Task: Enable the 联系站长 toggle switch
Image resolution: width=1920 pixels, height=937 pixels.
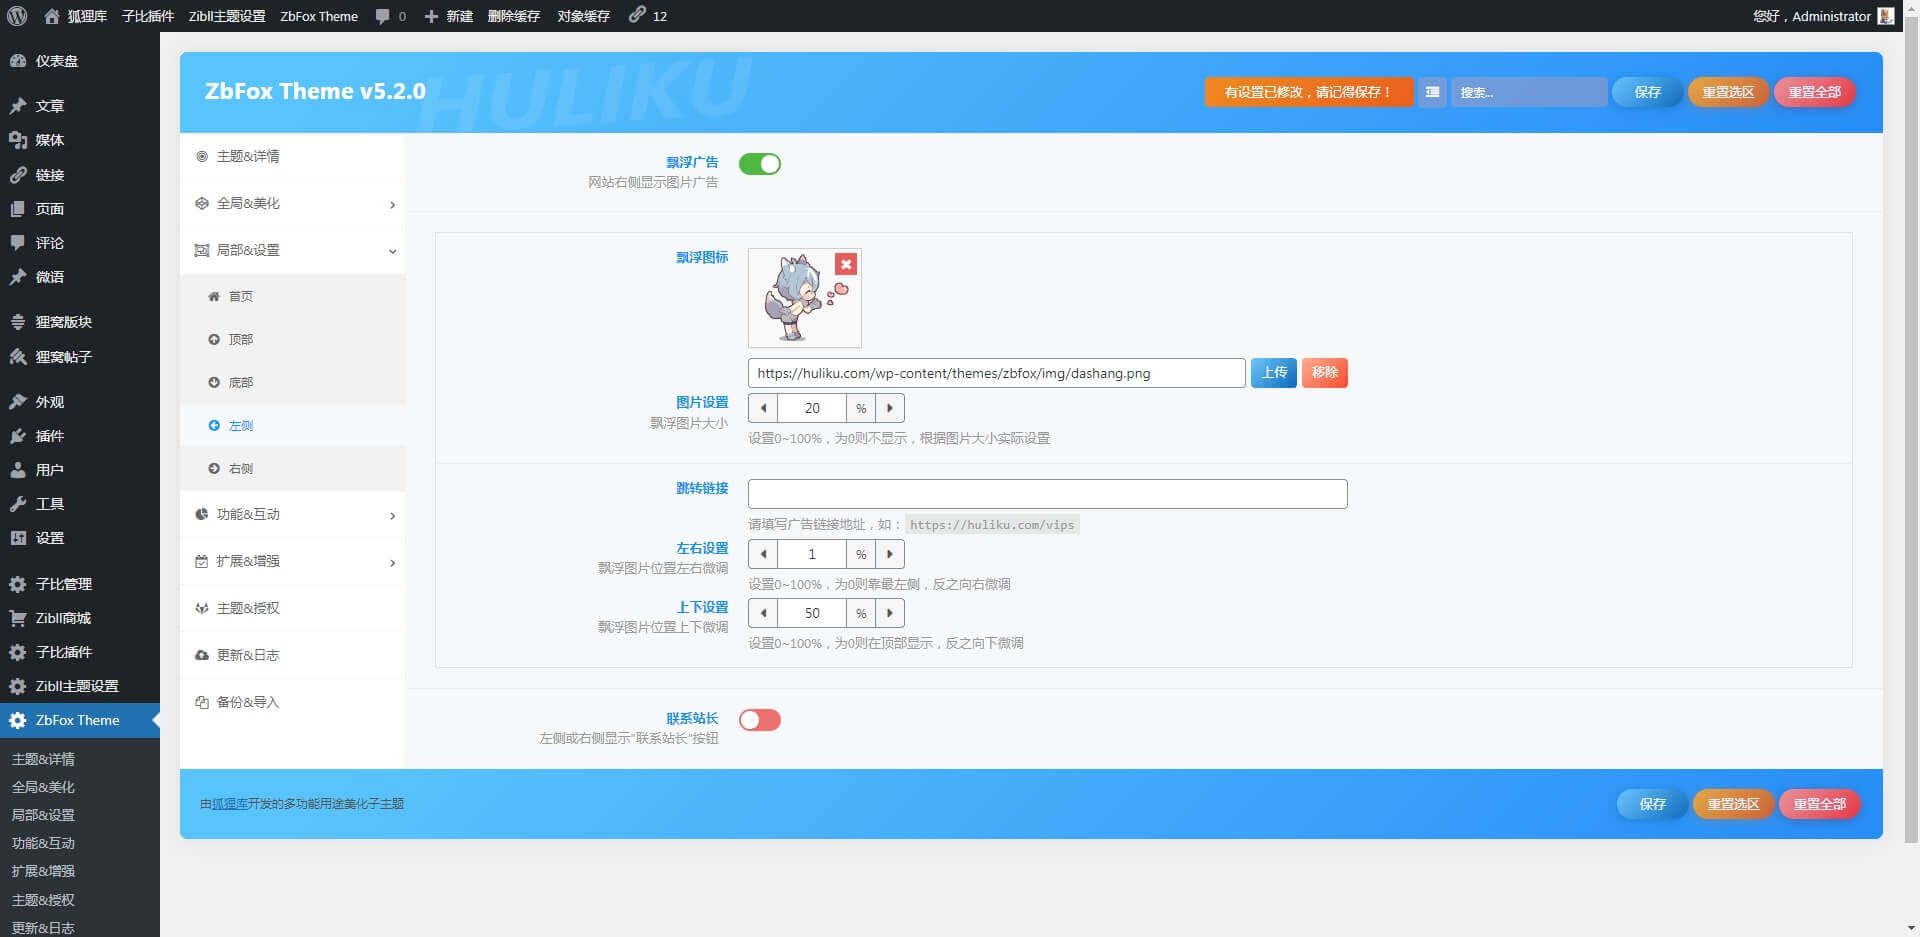Action: point(760,720)
